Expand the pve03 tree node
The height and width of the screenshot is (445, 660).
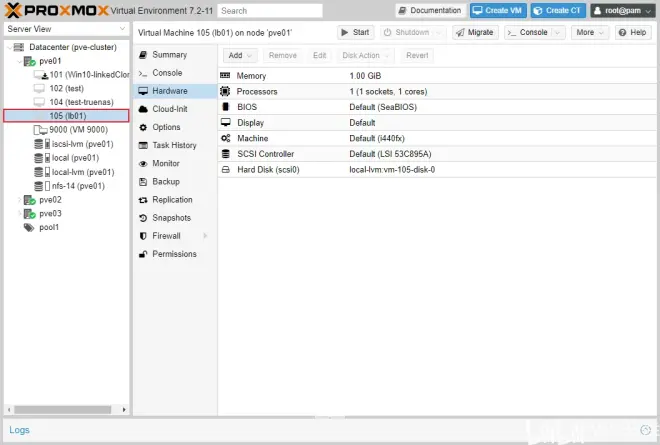[19, 213]
